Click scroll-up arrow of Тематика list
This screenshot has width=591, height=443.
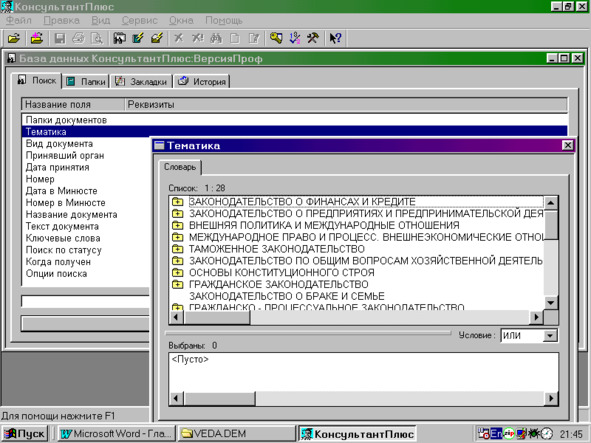[x=551, y=203]
